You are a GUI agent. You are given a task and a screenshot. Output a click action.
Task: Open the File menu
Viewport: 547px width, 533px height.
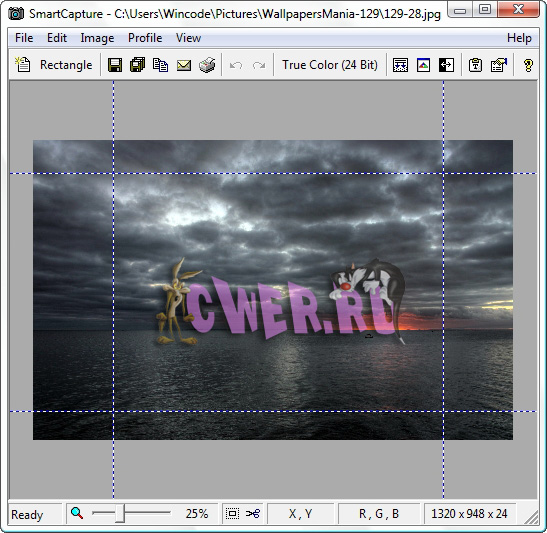[24, 38]
